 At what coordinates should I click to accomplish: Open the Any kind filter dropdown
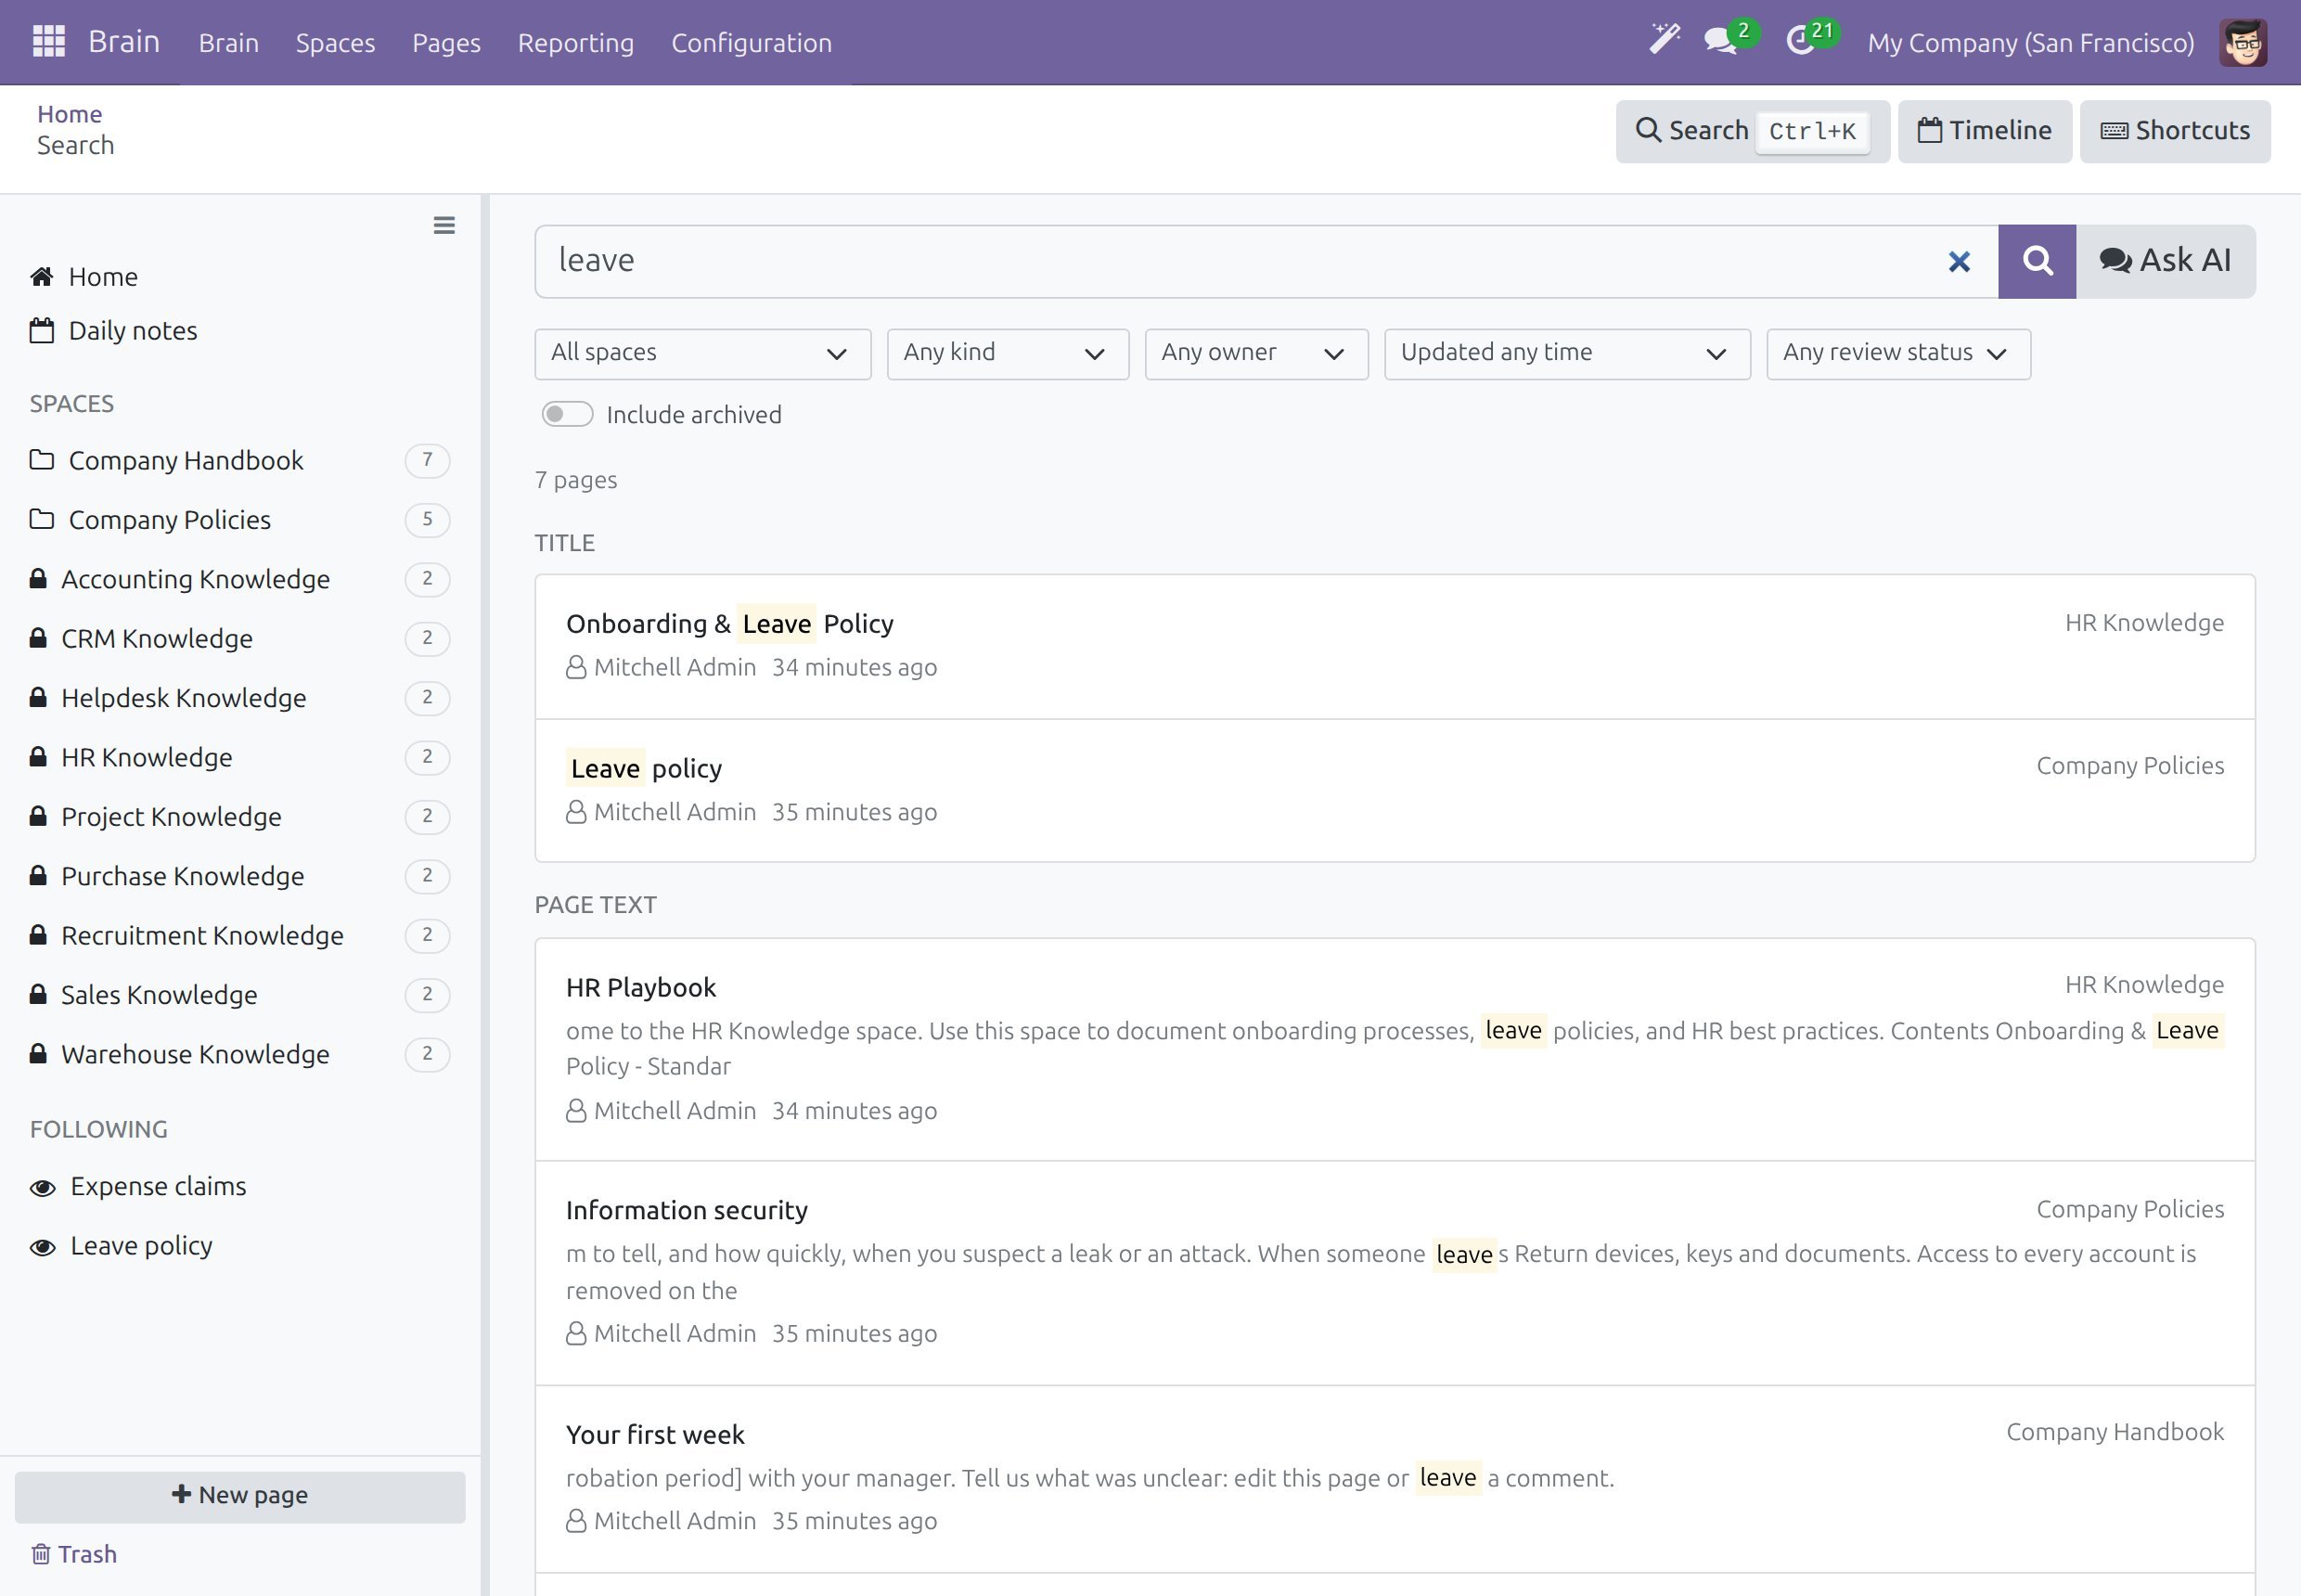pyautogui.click(x=1007, y=353)
